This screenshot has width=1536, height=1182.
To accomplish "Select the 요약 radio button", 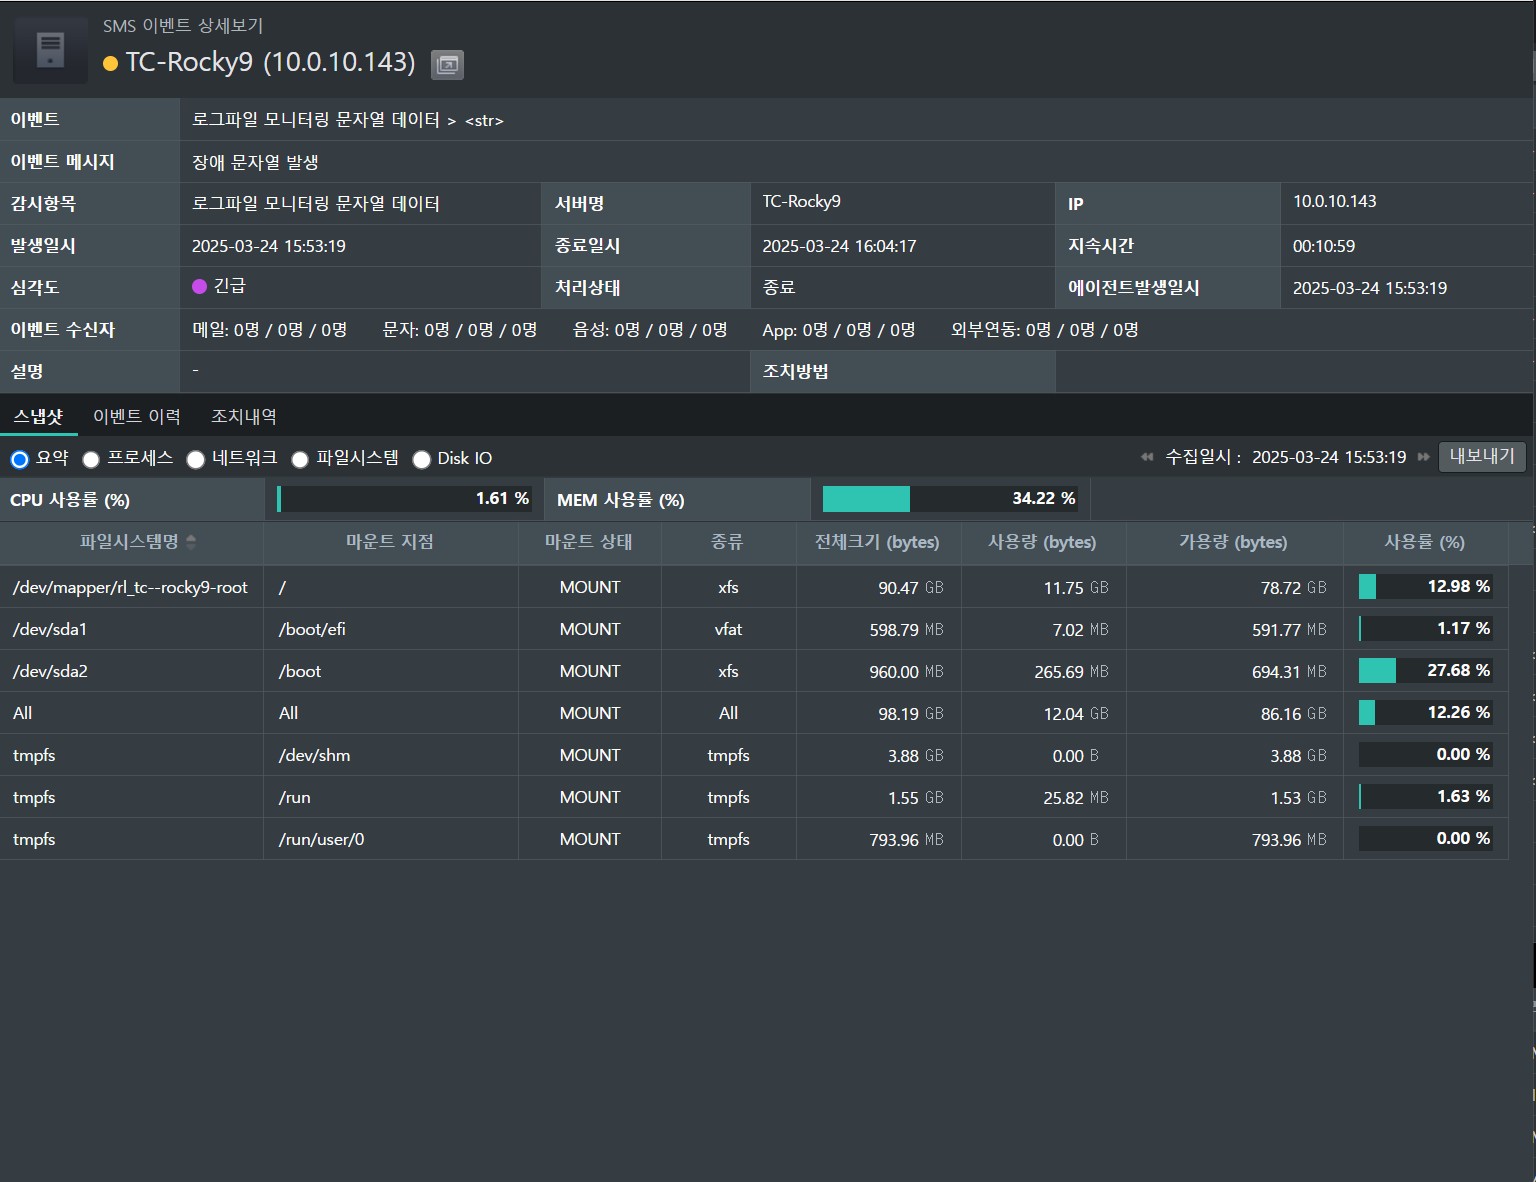I will coord(20,459).
